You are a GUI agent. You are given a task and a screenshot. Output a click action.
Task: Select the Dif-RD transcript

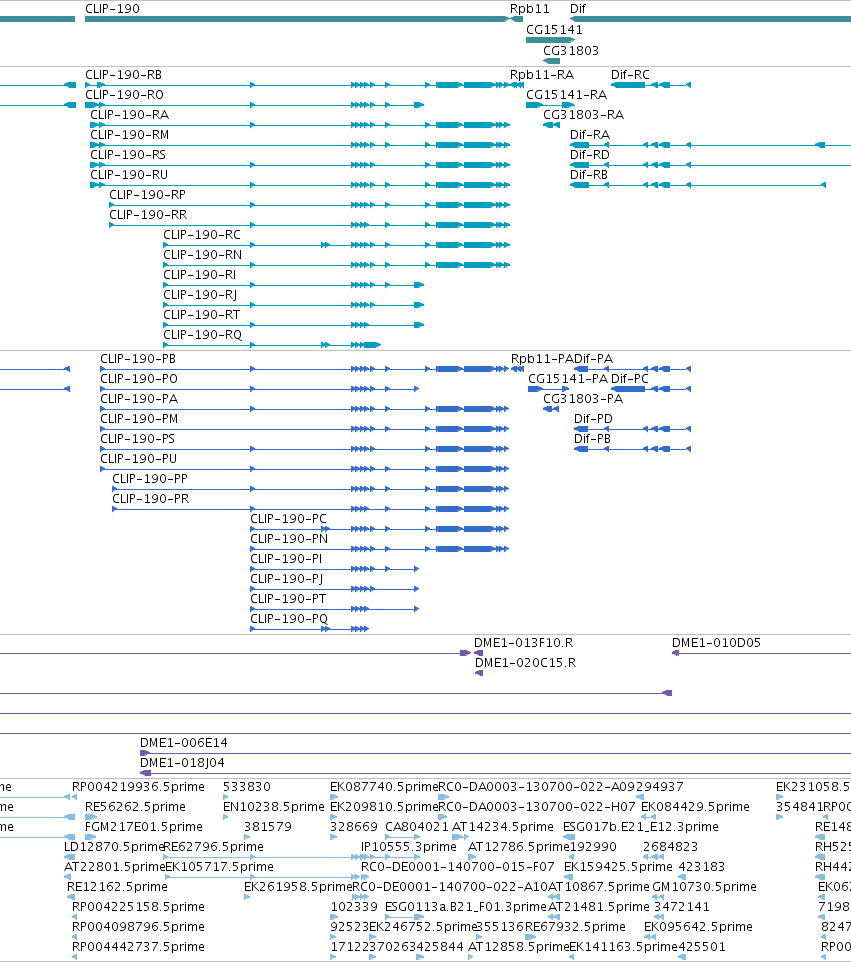point(710,165)
